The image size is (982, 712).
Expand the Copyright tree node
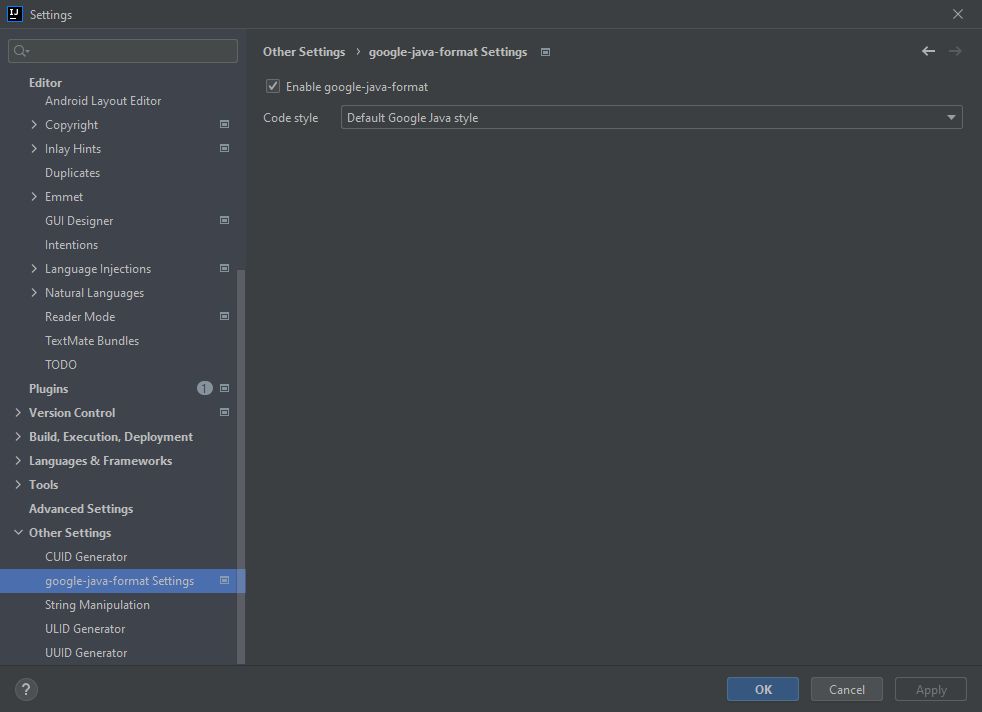[x=34, y=125]
